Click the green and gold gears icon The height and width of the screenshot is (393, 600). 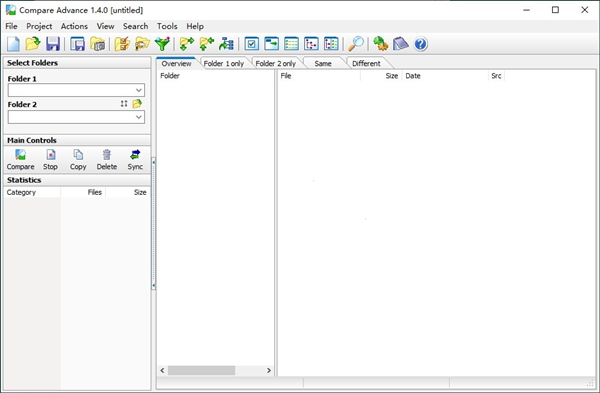(x=381, y=44)
